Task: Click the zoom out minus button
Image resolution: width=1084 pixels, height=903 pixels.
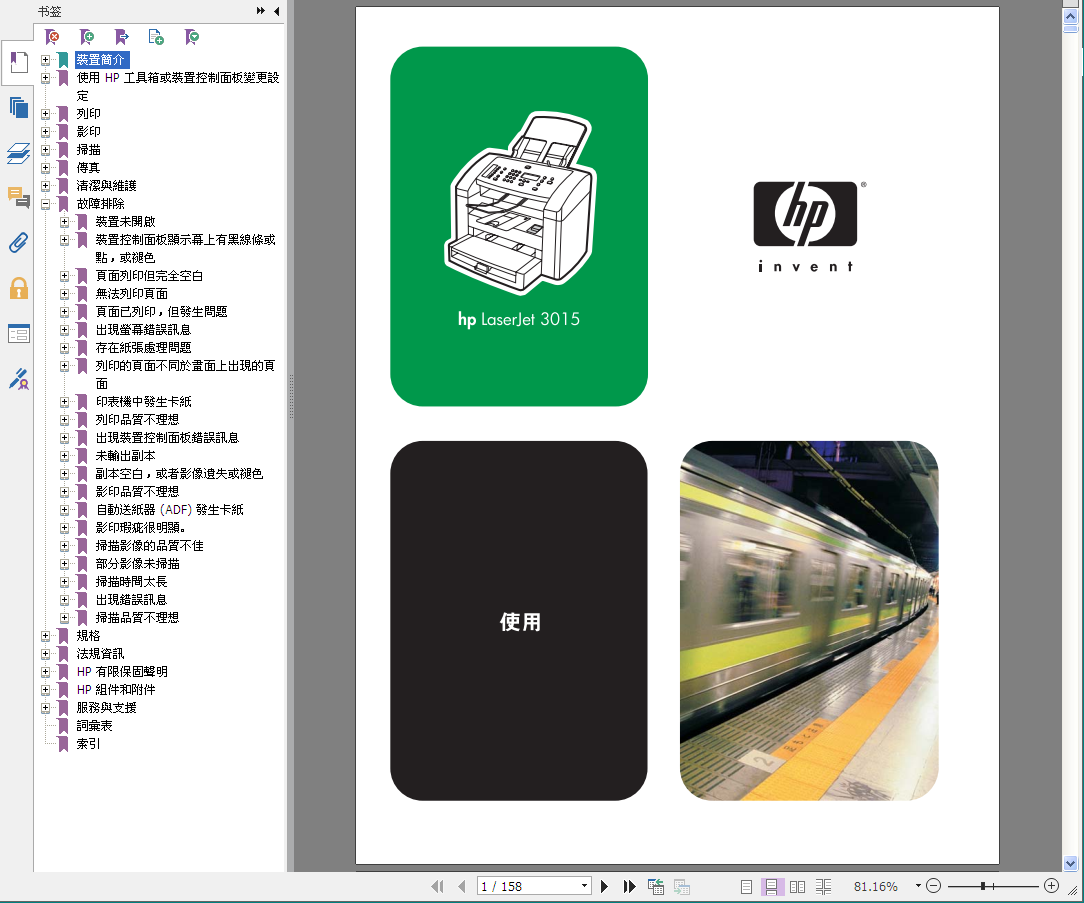Action: click(x=933, y=886)
